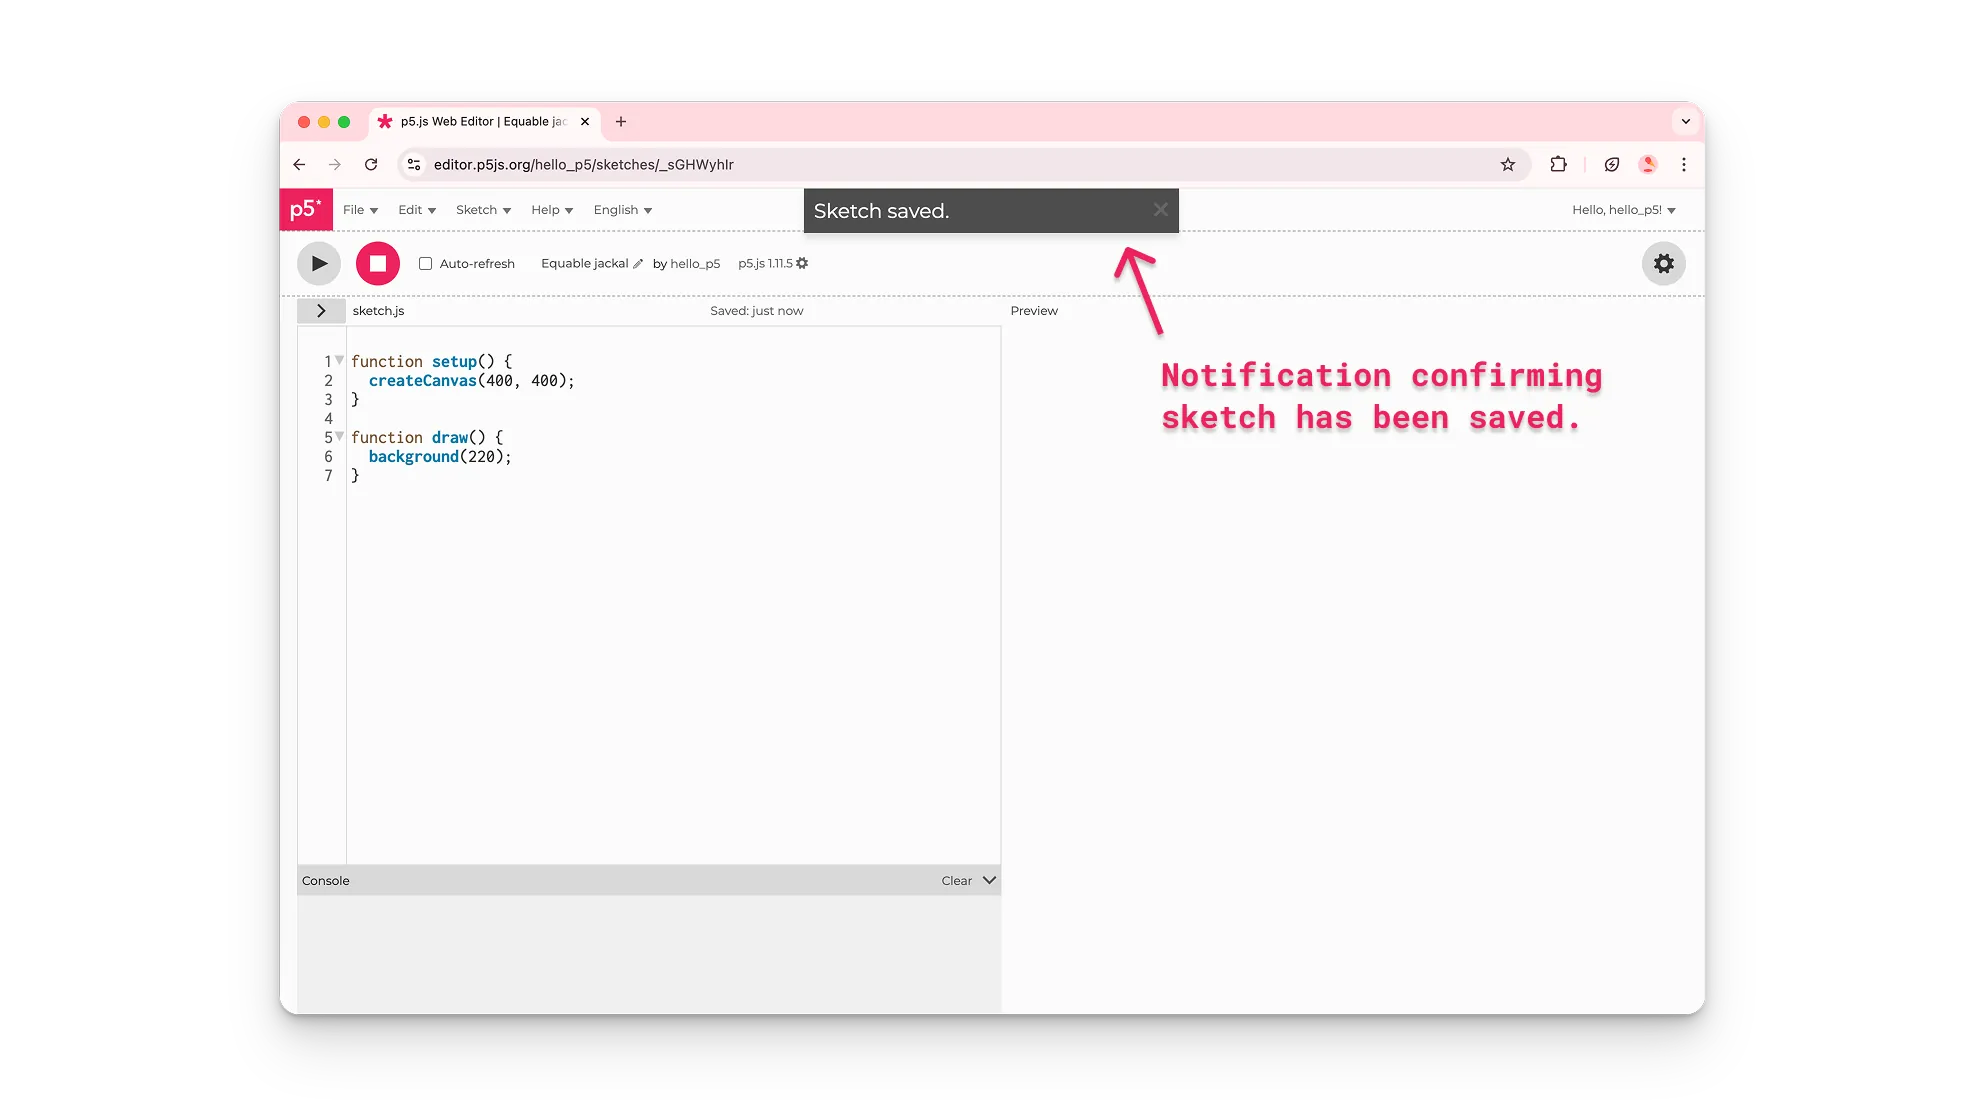Click the pencil icon to rename Equable jackal

coord(638,264)
